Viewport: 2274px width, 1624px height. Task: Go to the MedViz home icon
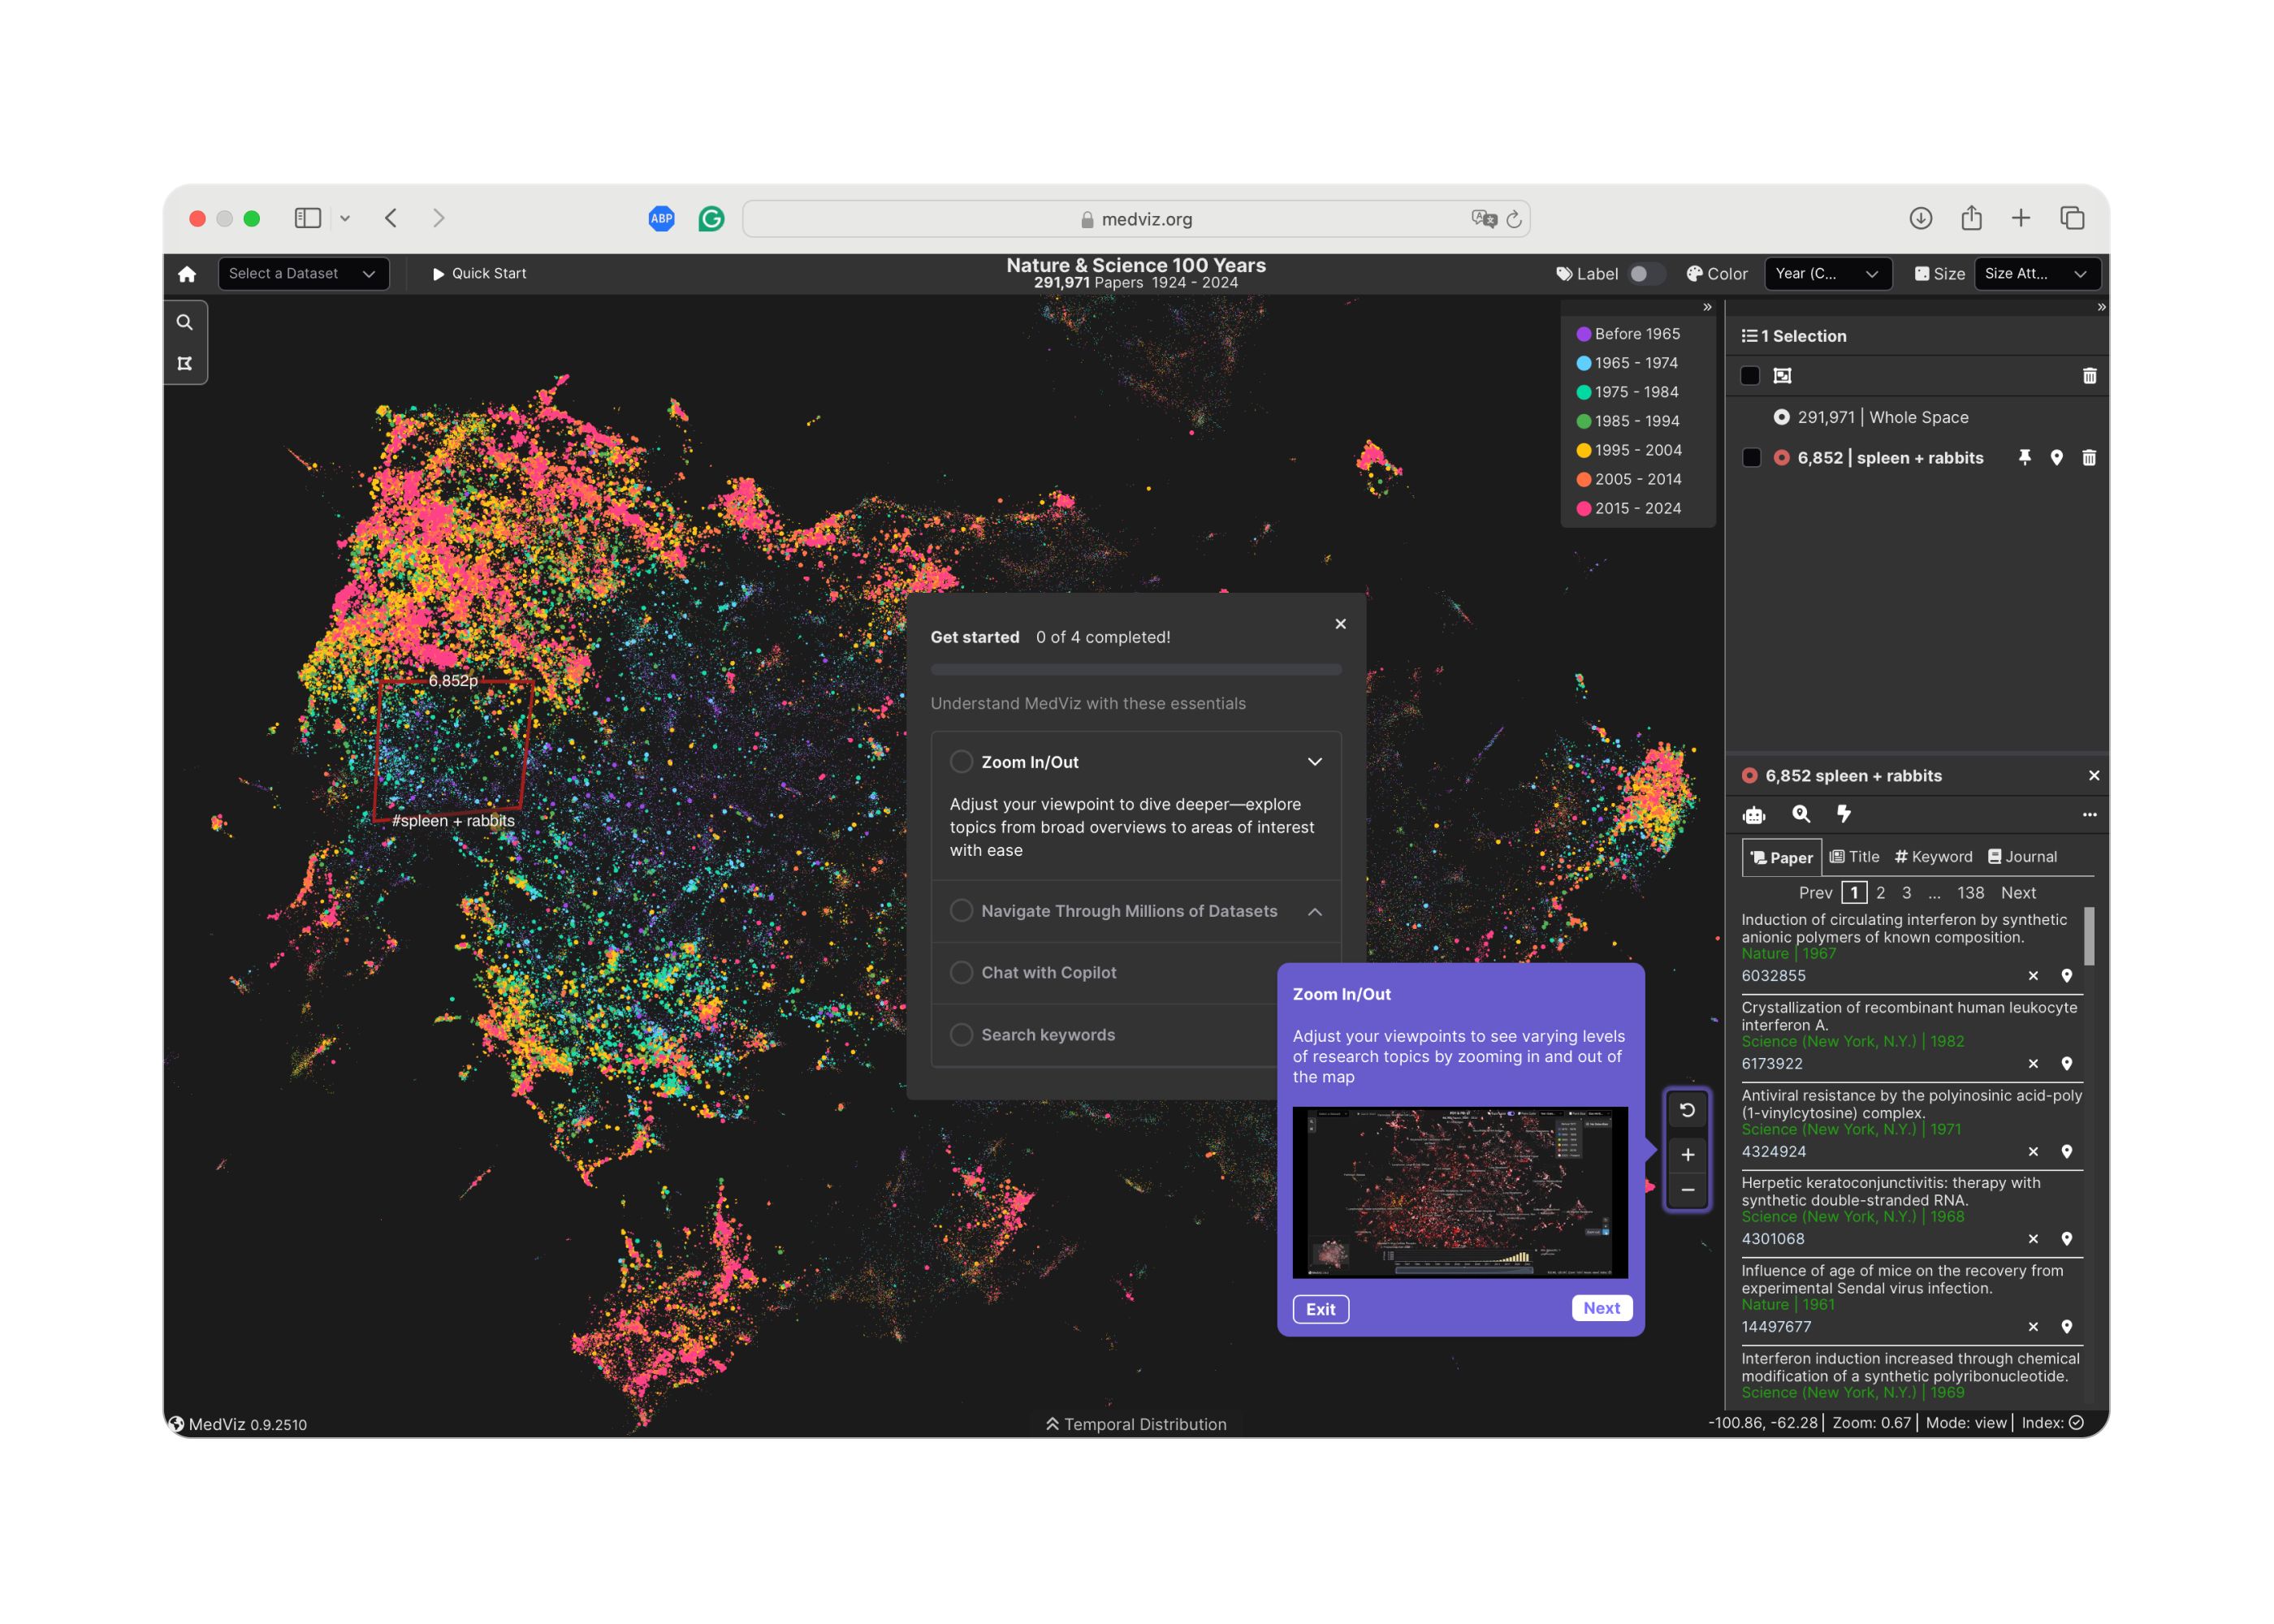pyautogui.click(x=187, y=274)
